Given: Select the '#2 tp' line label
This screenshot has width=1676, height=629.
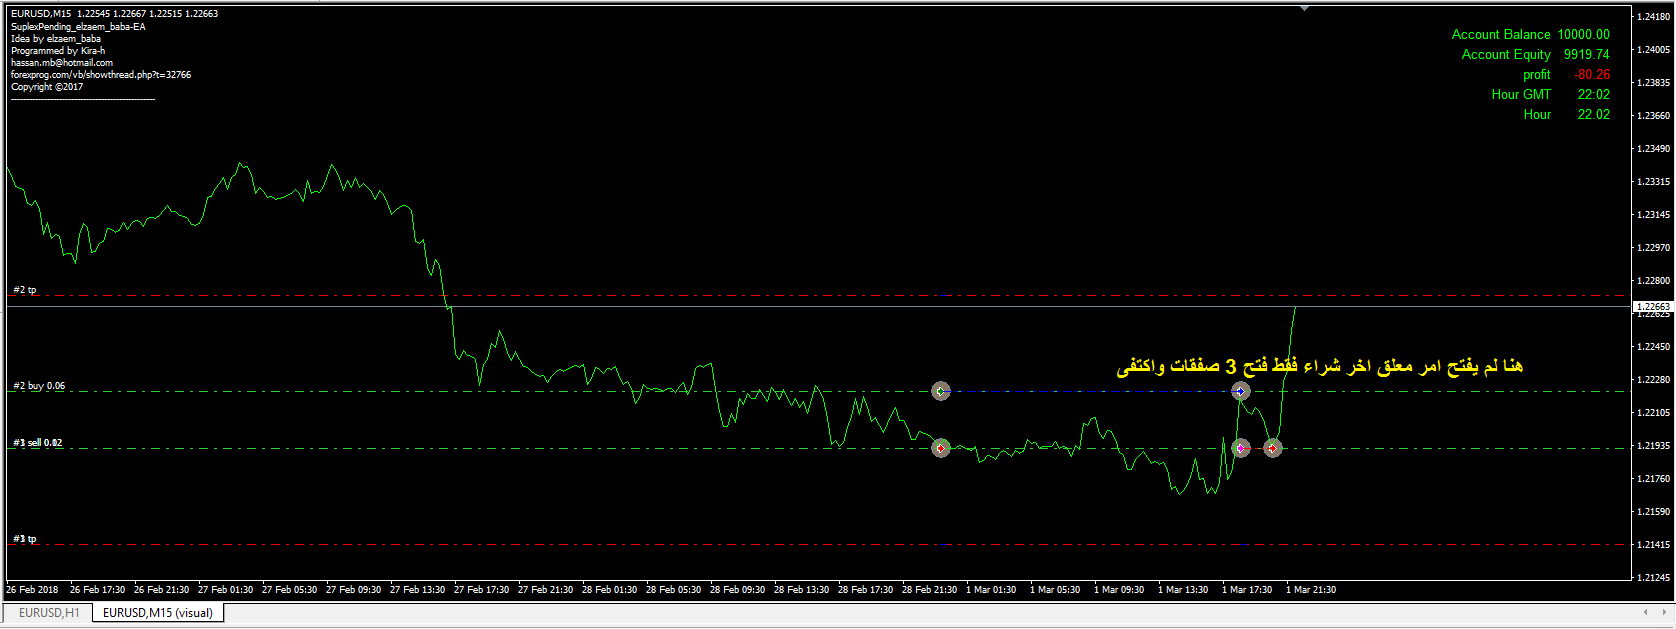Looking at the screenshot, I should 25,290.
